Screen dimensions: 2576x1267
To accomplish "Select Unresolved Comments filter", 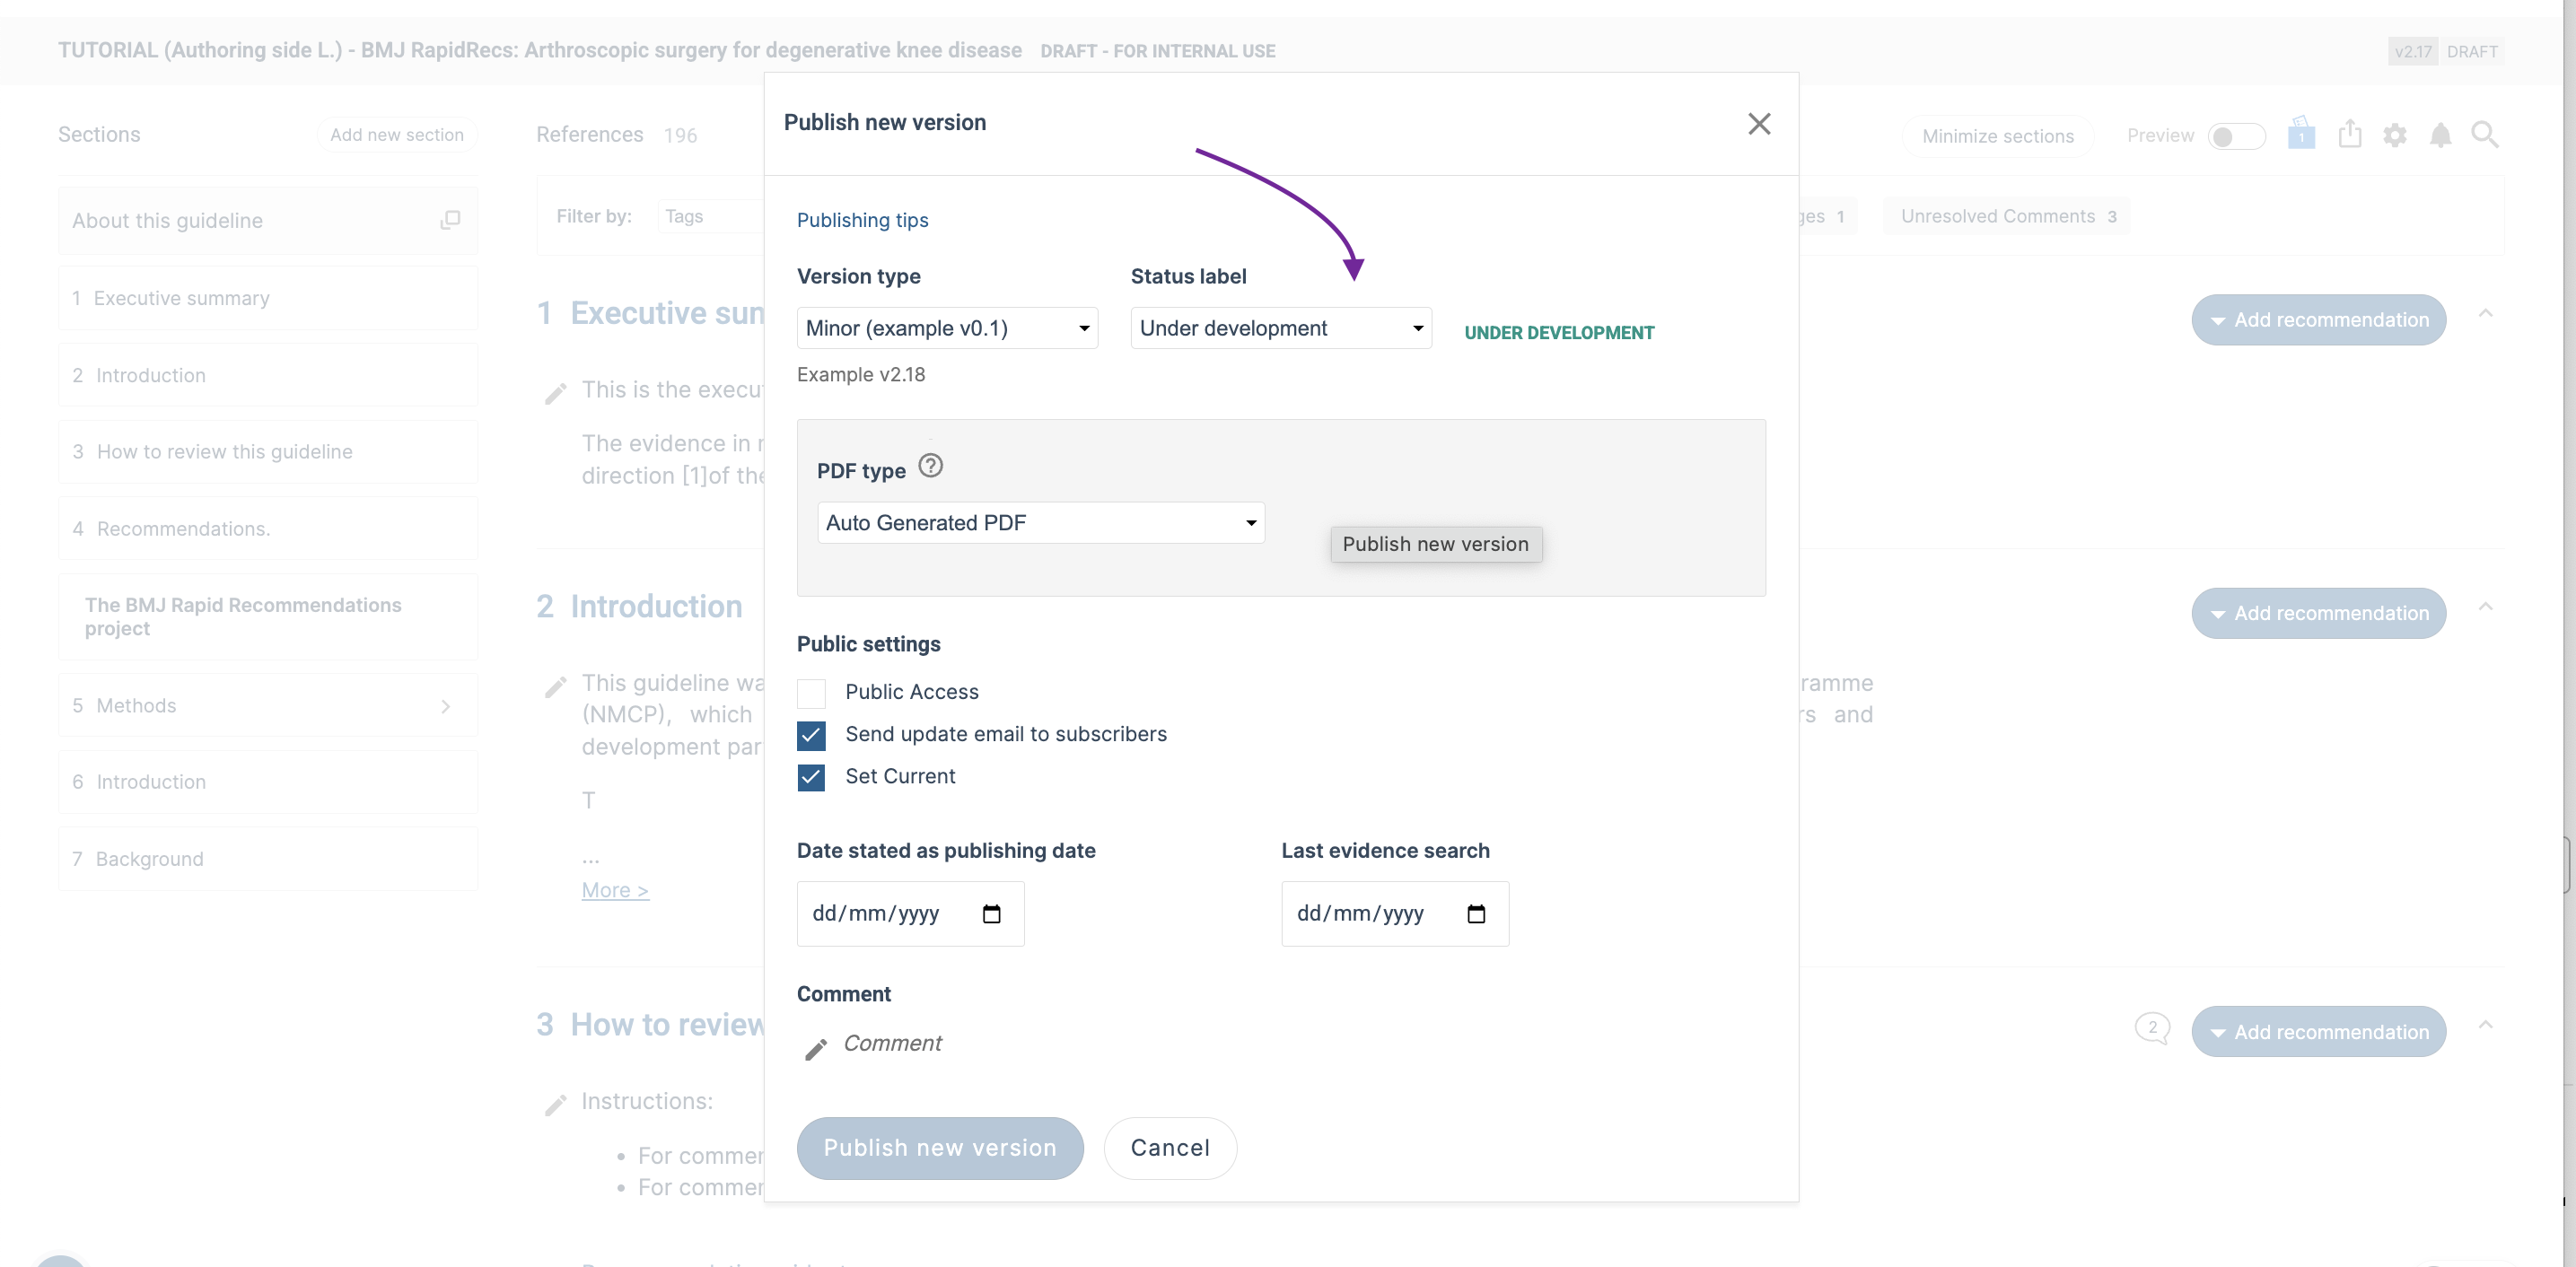I will tap(2007, 216).
